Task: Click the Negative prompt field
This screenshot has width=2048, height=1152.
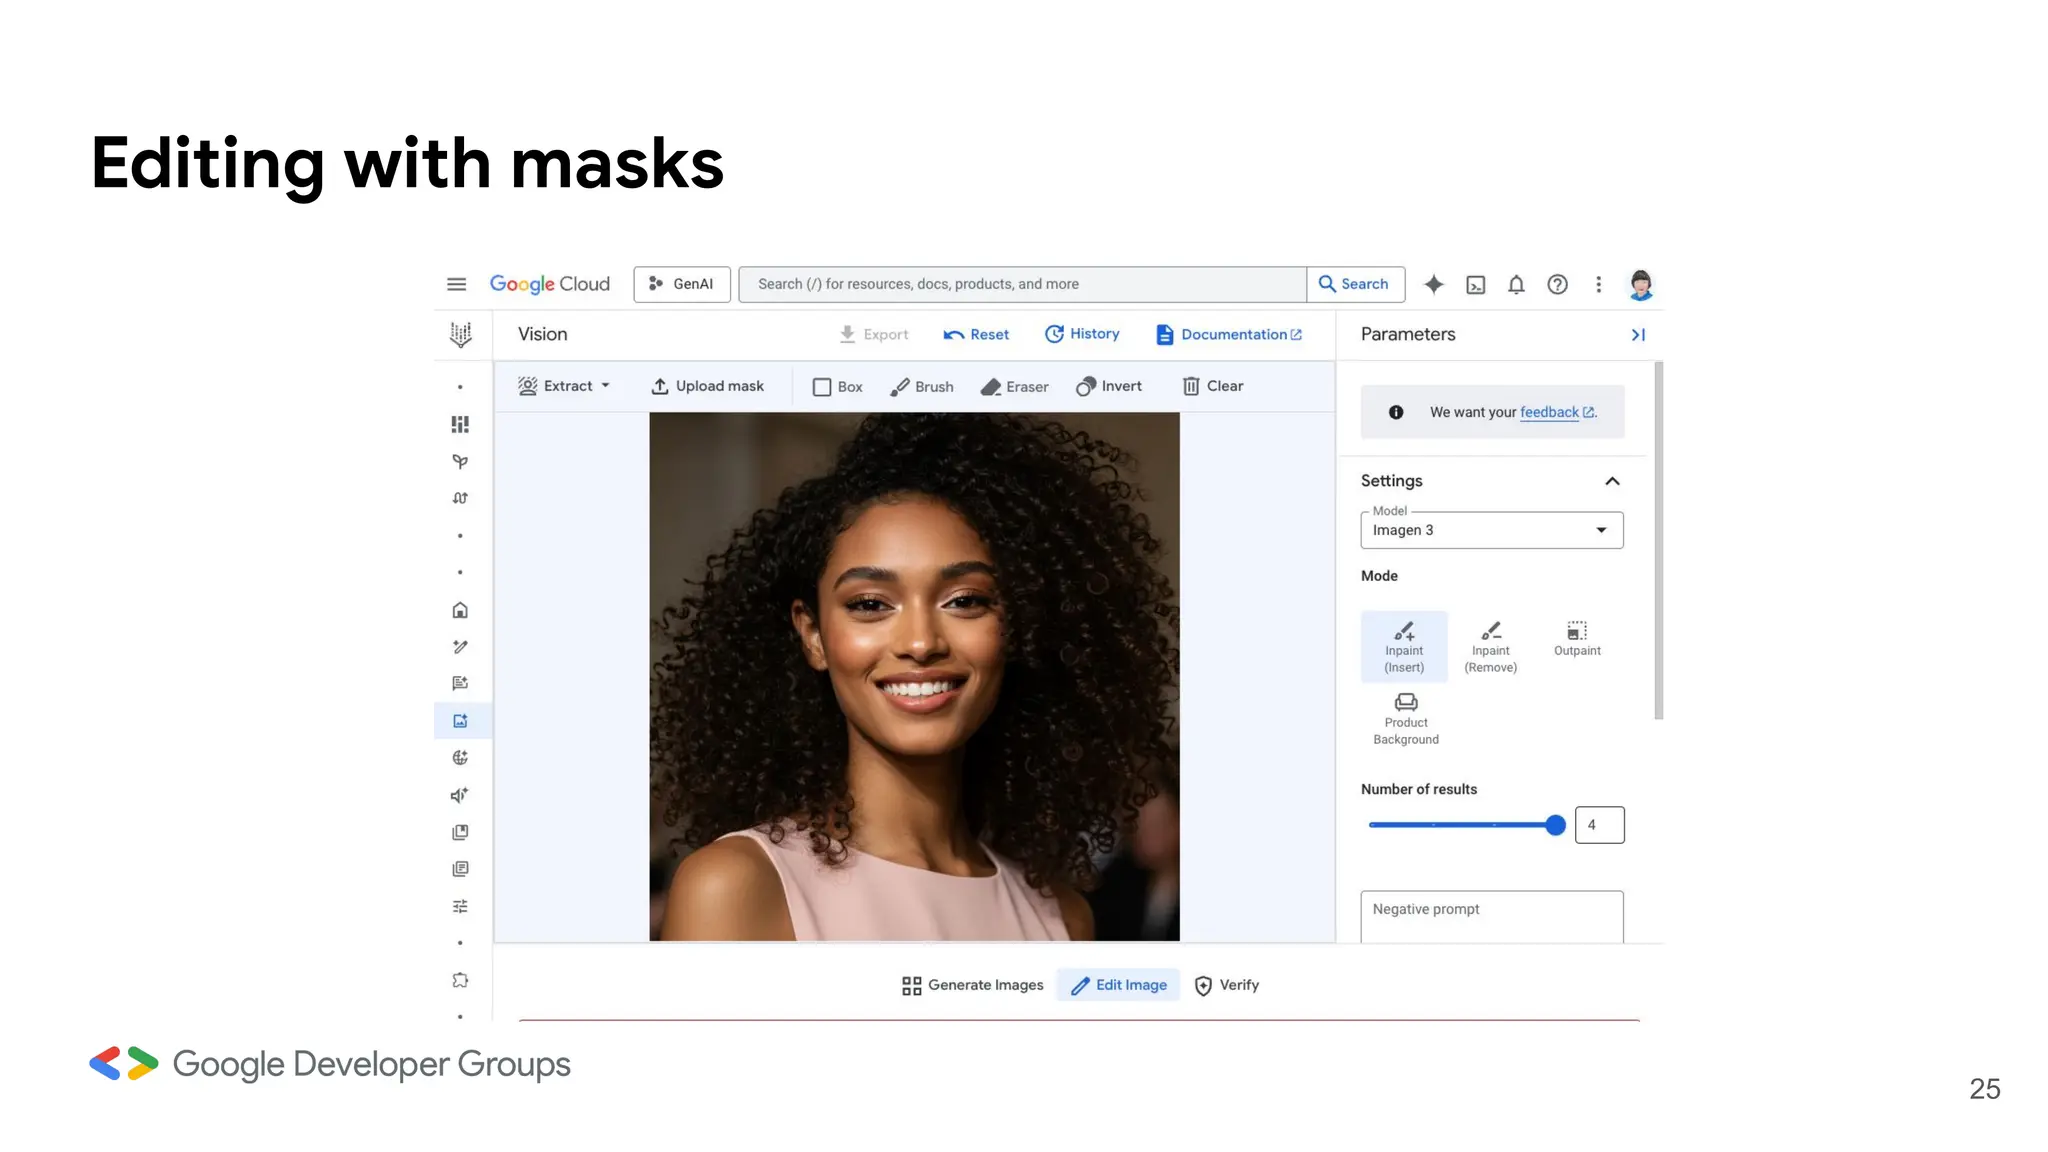Action: [1491, 917]
